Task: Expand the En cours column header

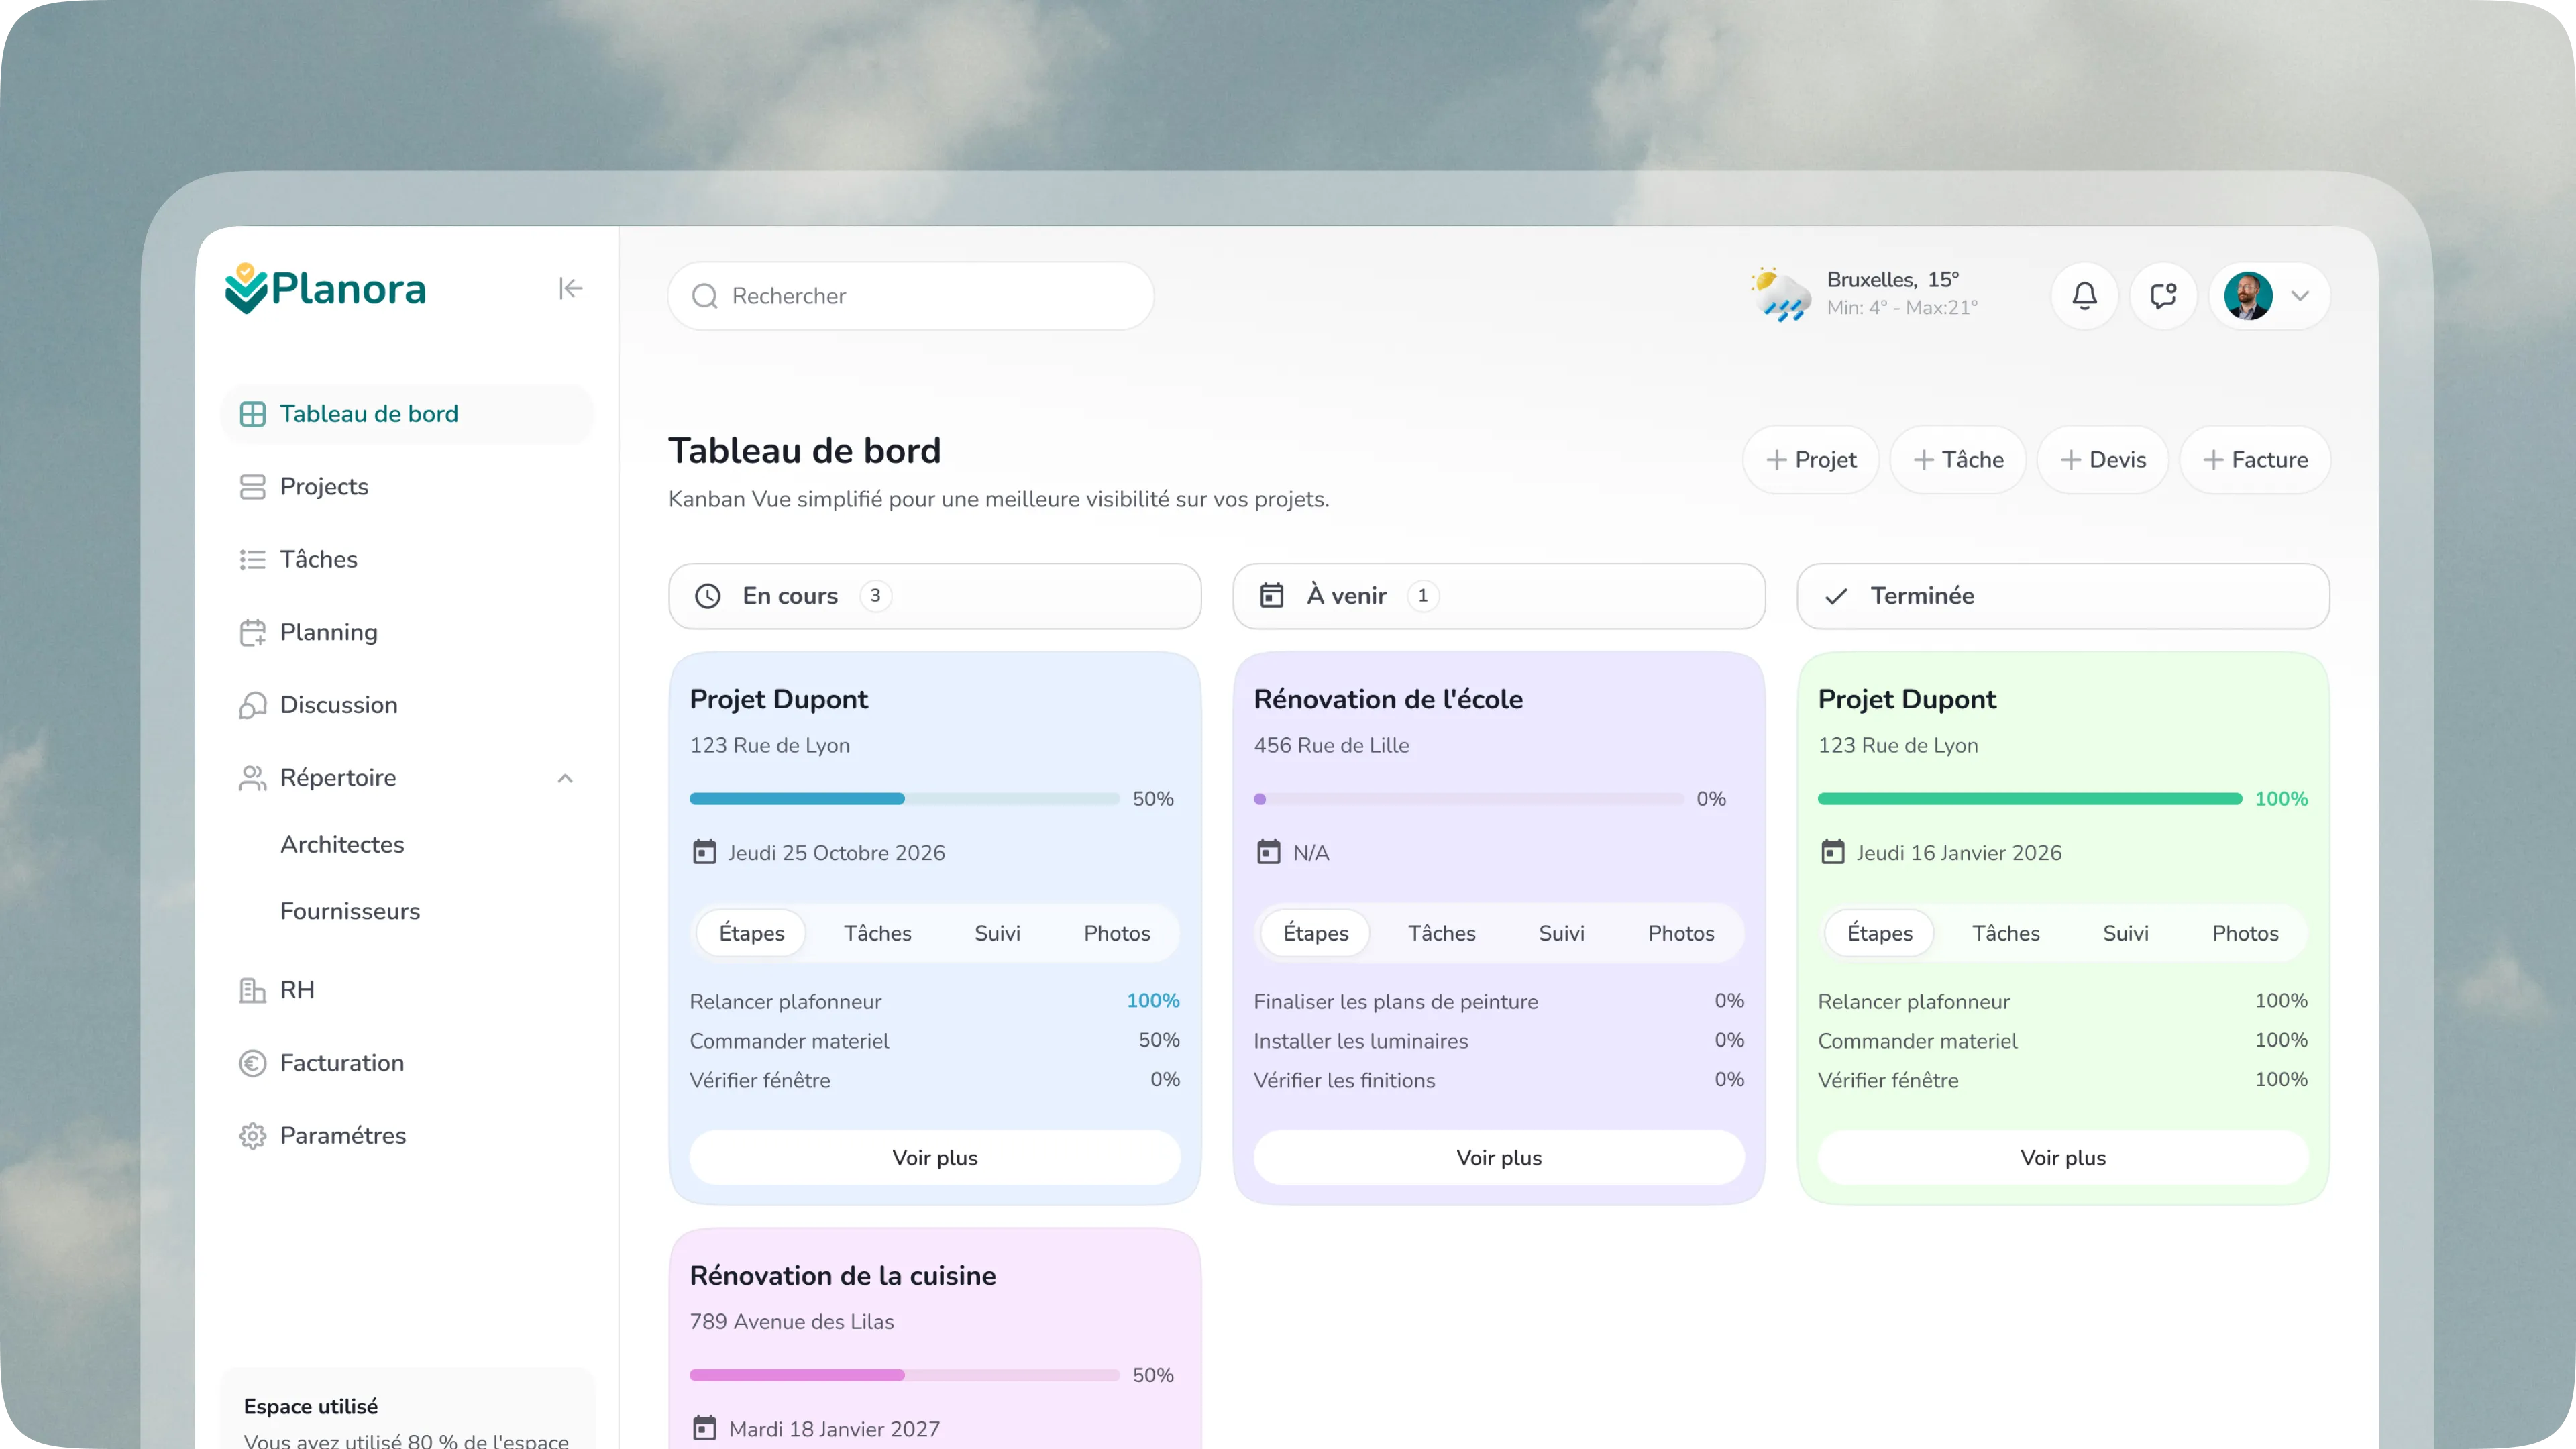Action: click(935, 596)
